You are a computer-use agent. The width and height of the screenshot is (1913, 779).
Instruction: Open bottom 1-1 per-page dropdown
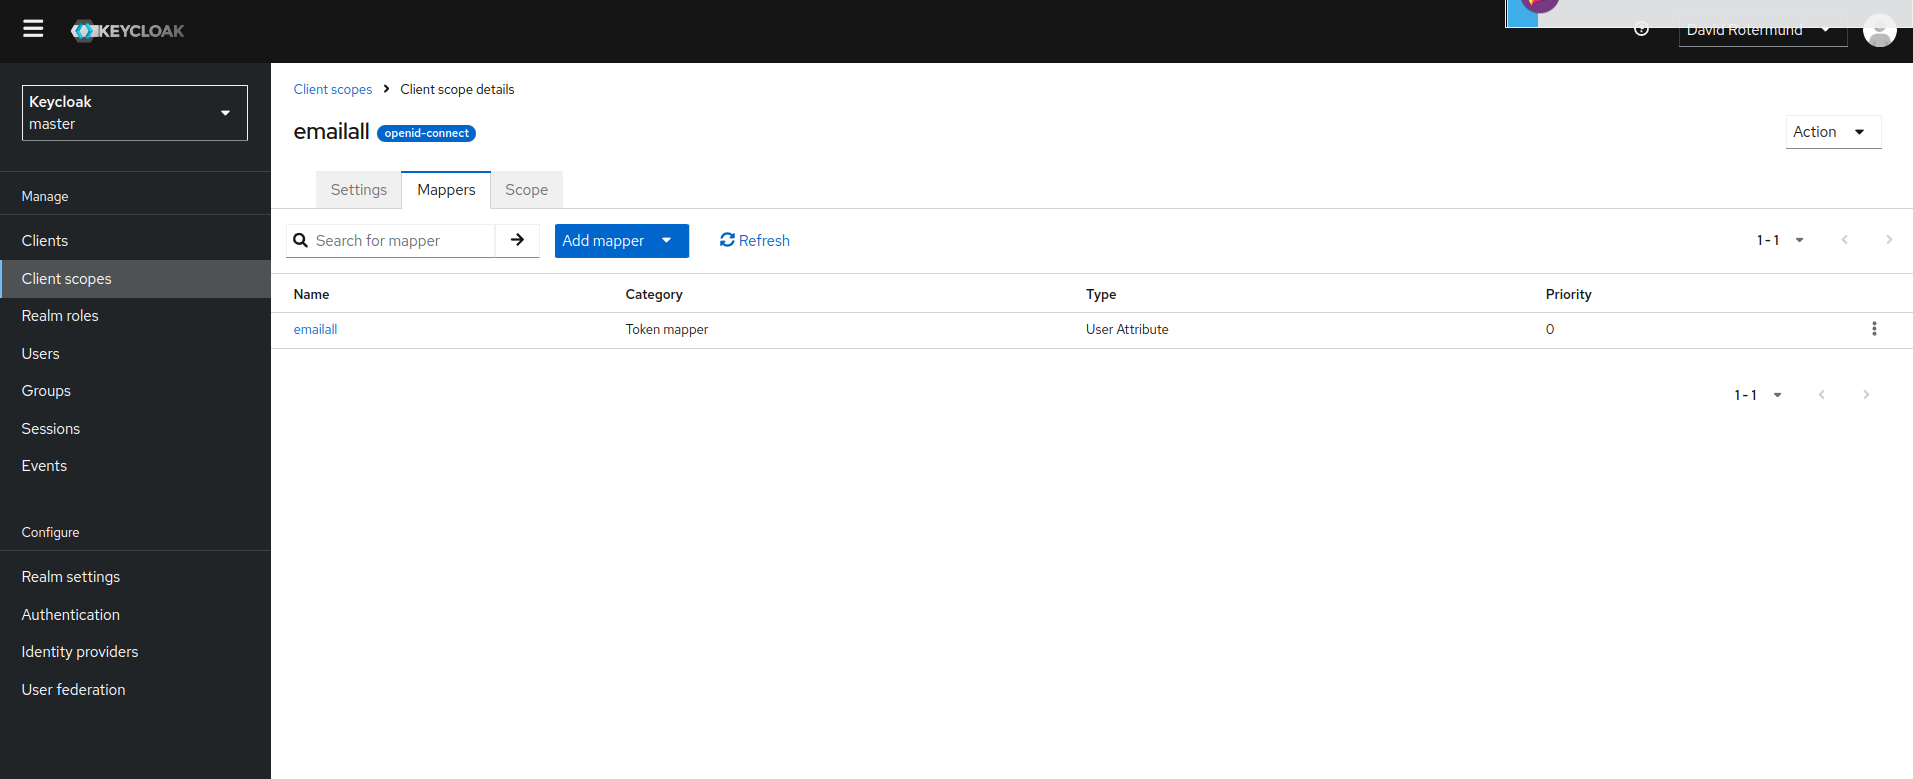1758,395
